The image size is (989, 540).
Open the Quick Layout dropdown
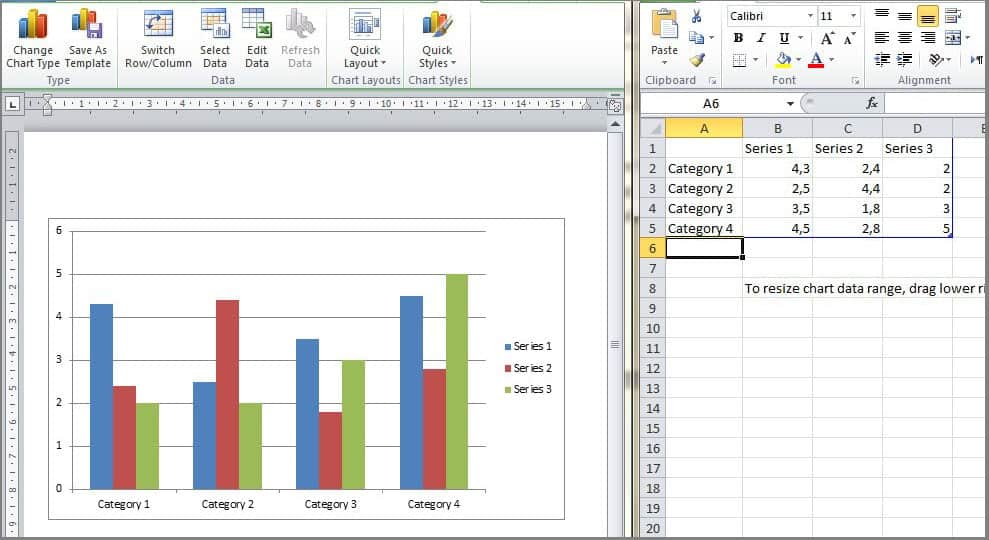pyautogui.click(x=365, y=39)
